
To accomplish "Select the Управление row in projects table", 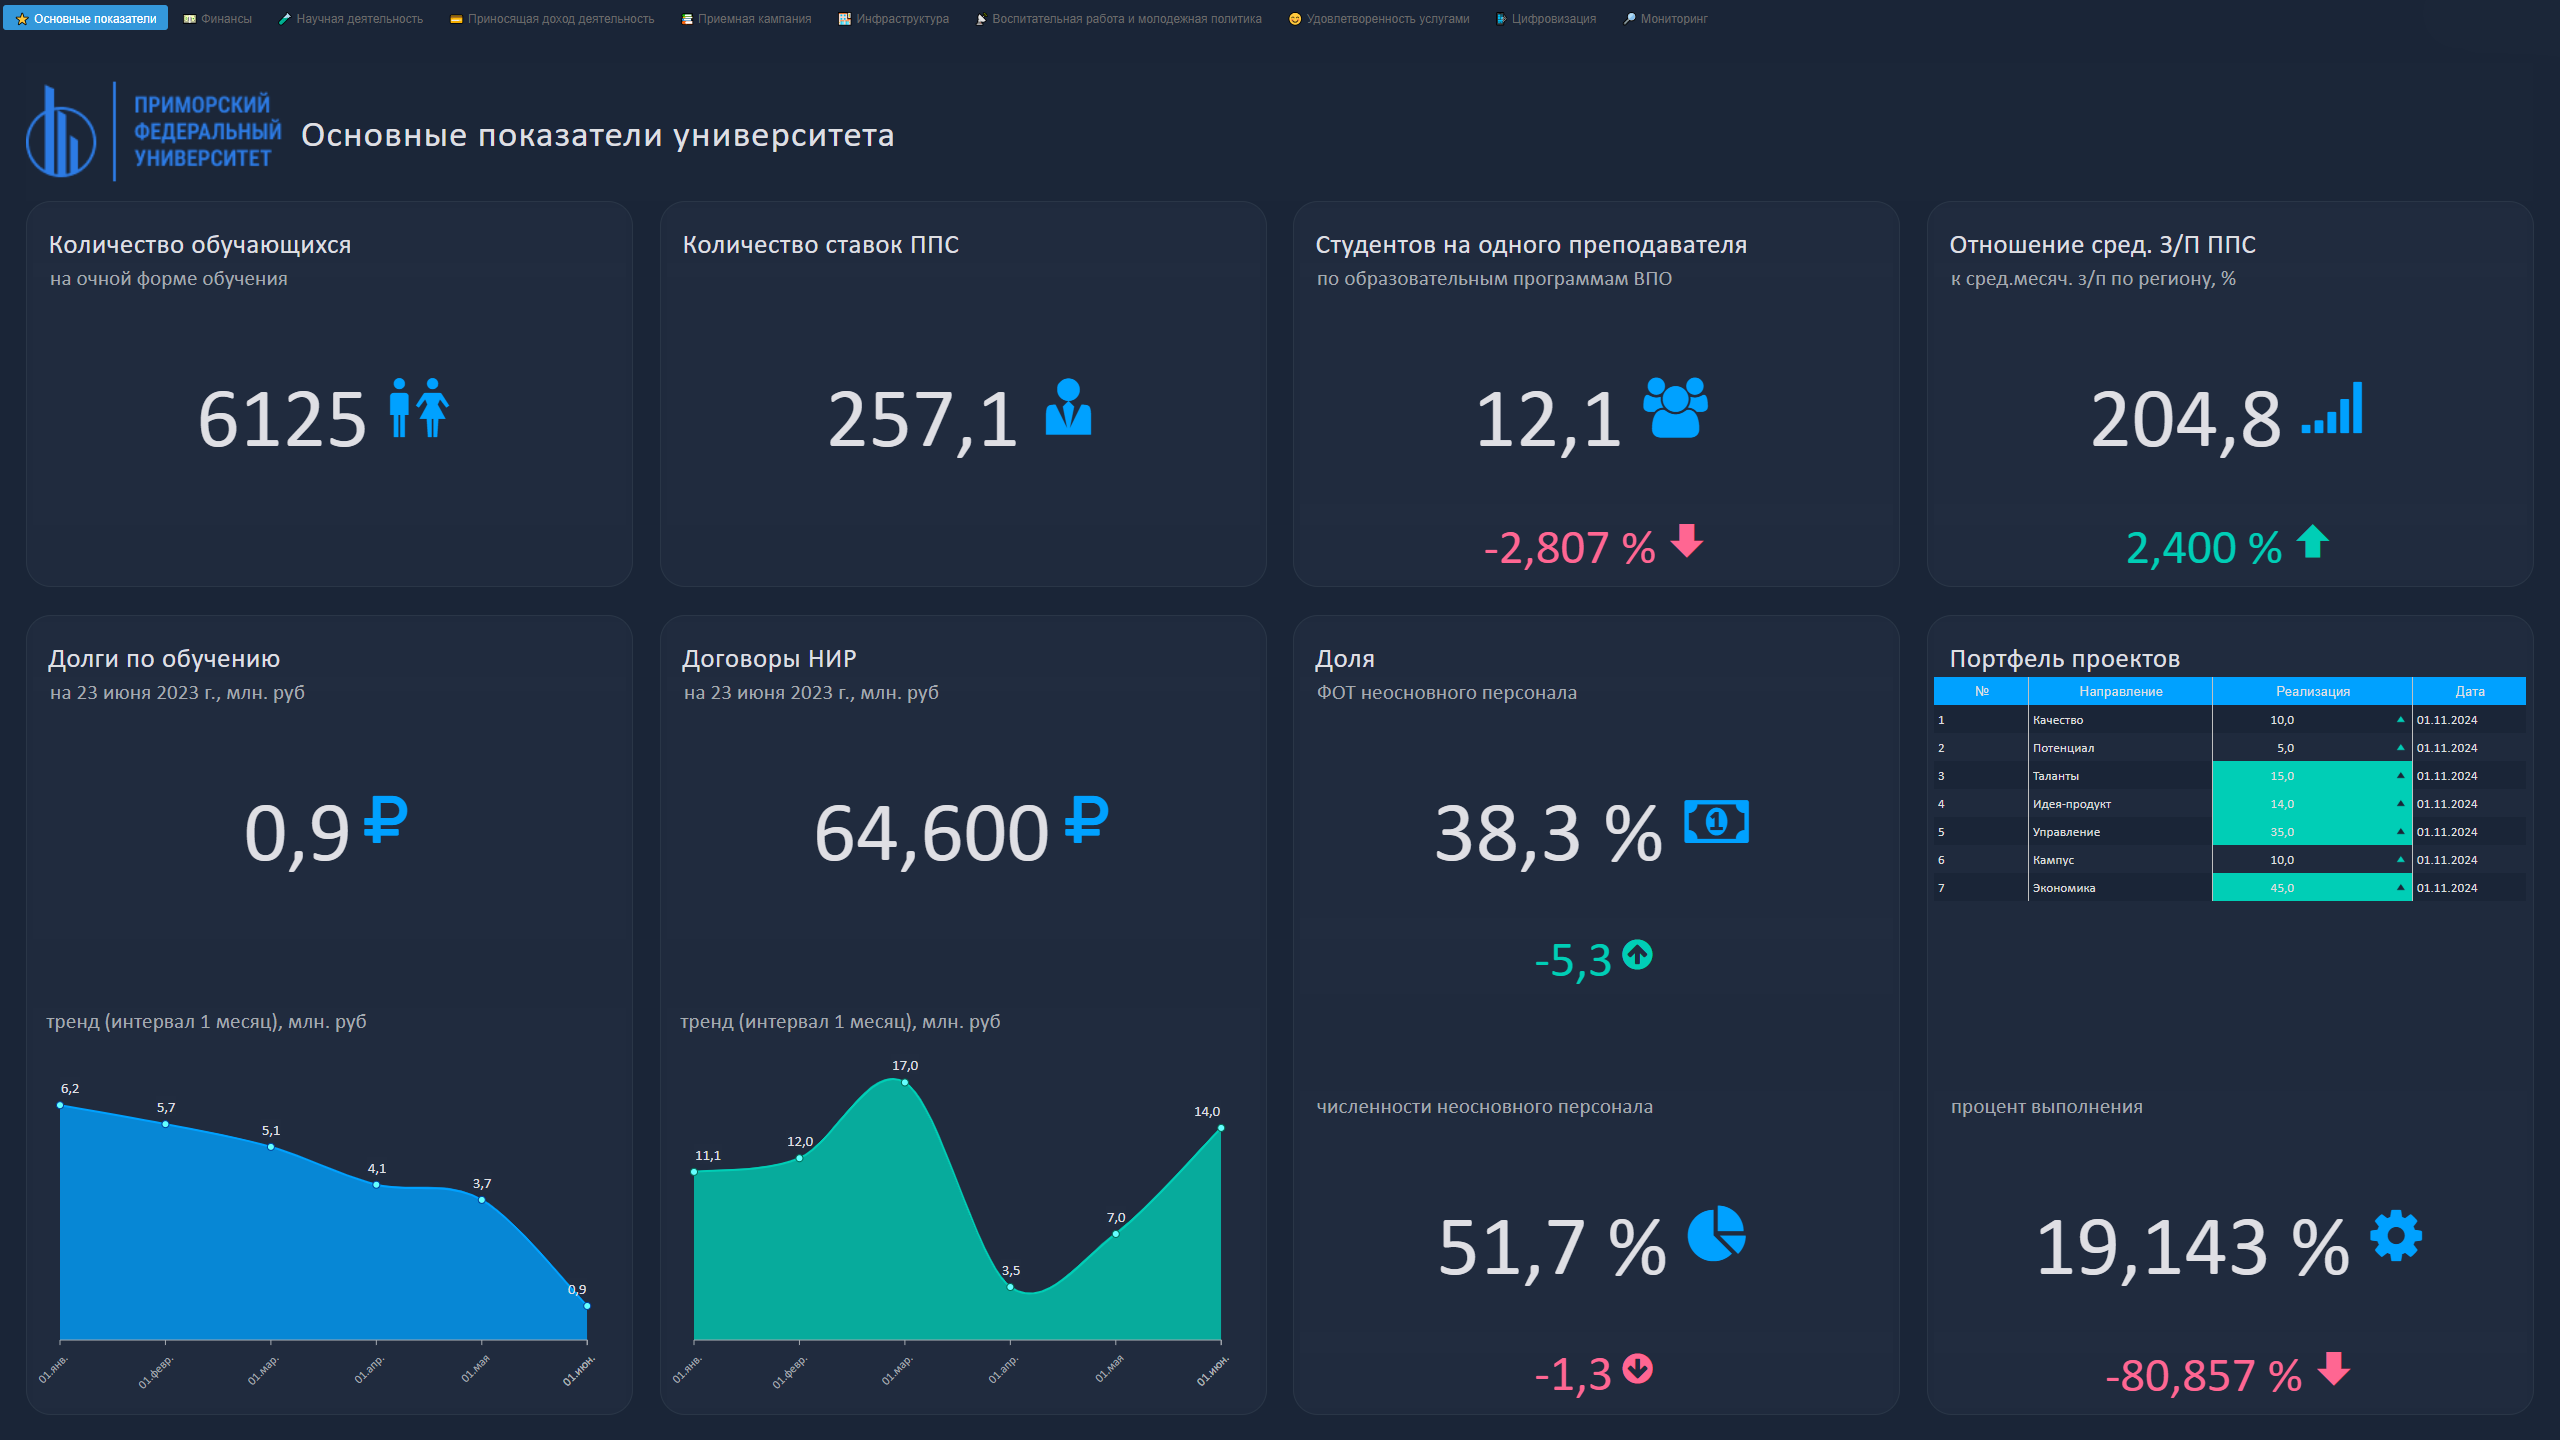I will 2066,832.
